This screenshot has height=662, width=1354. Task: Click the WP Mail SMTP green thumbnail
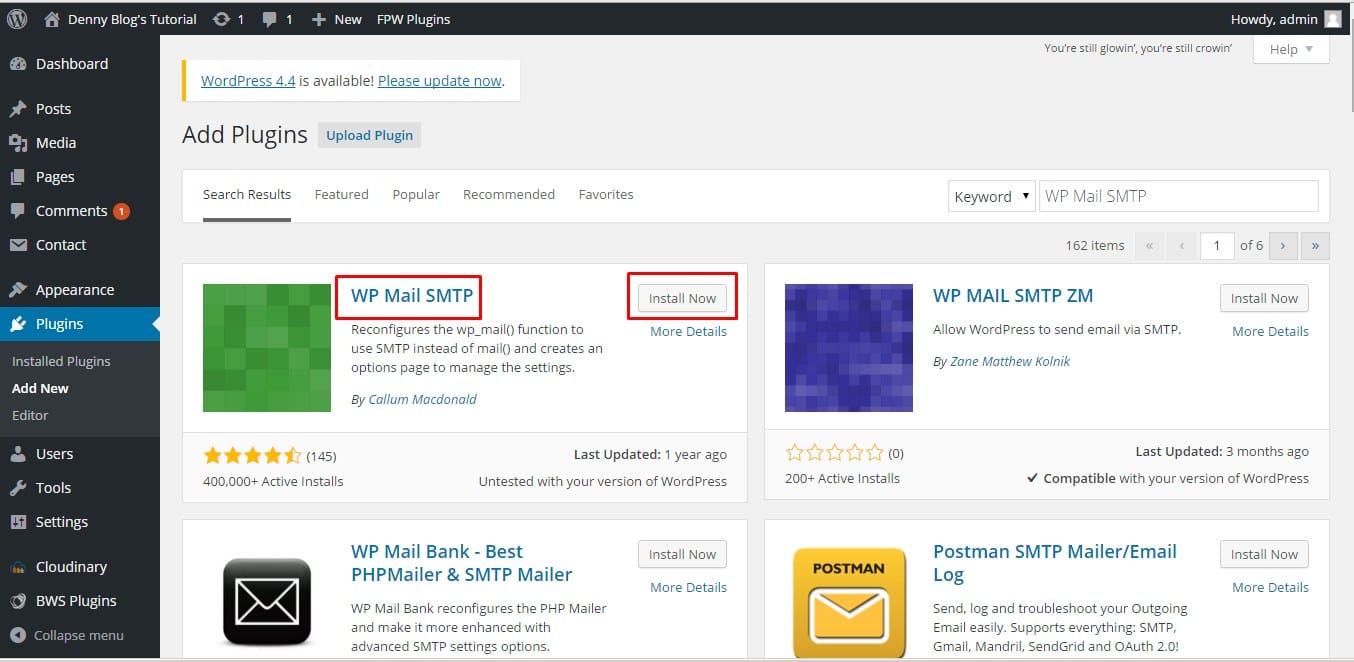point(267,348)
